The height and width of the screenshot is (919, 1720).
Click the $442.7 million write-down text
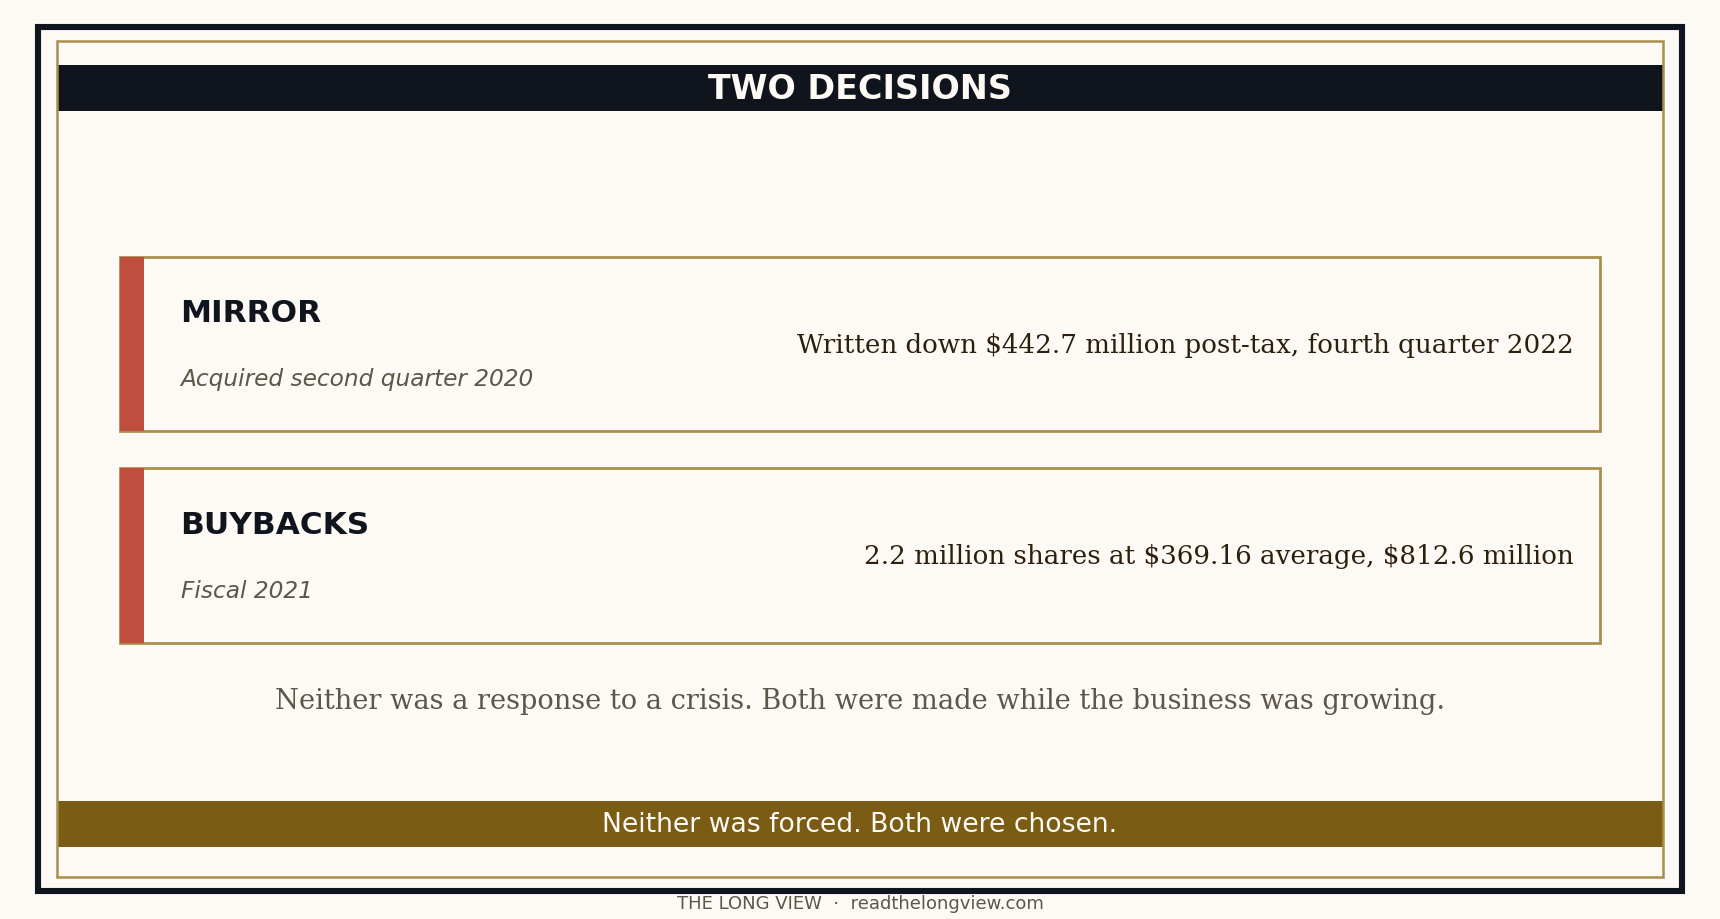(1185, 345)
